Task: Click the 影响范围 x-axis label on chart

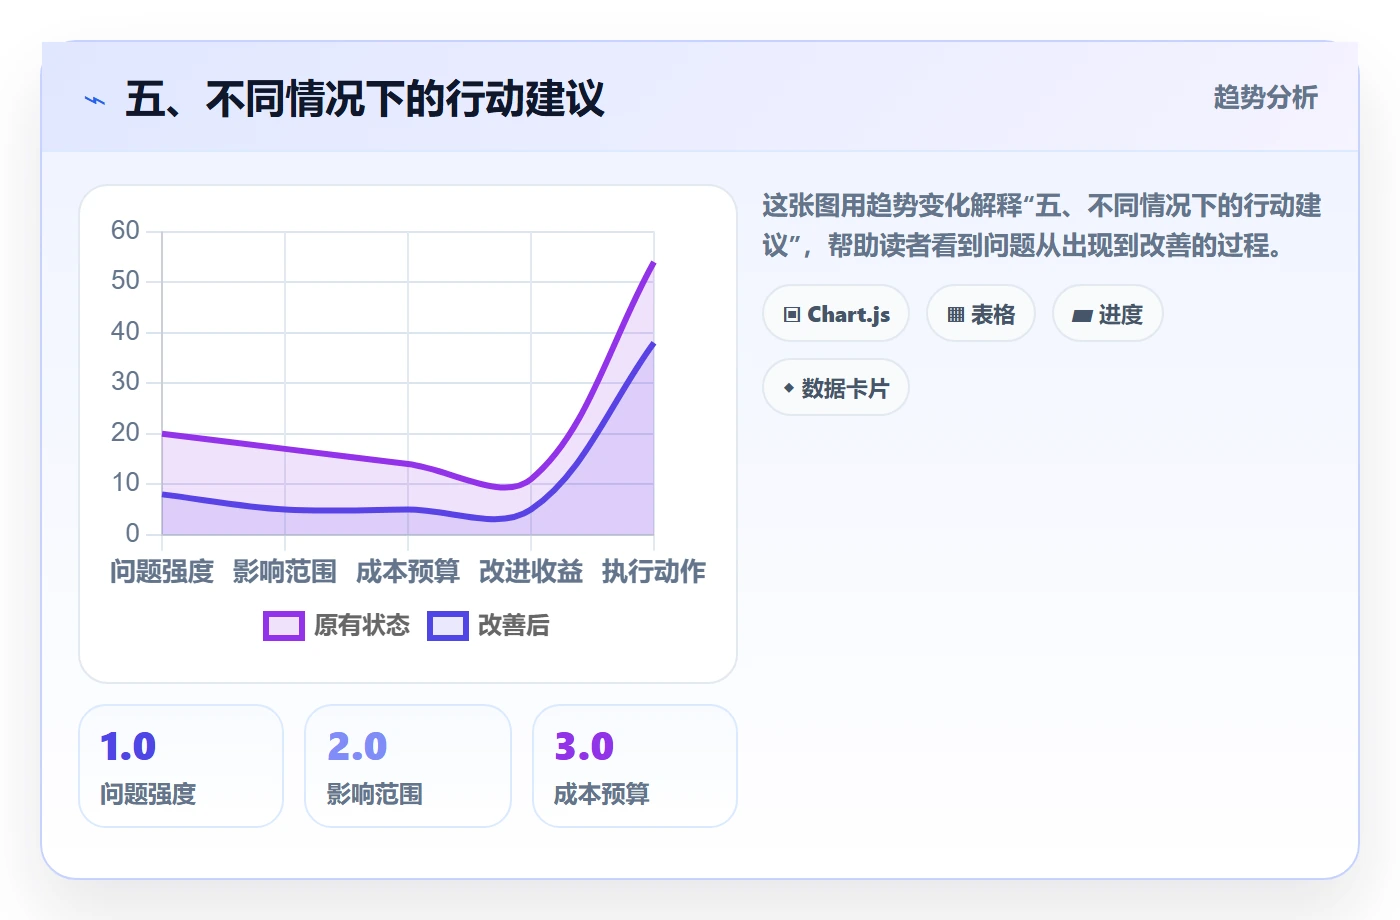Action: click(285, 572)
